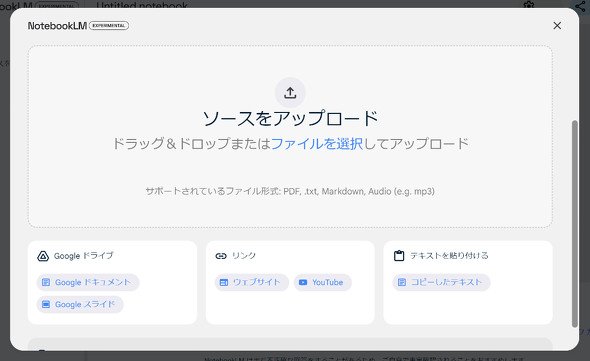
Task: Click the dialog's vertical scrollbar
Action: pyautogui.click(x=574, y=224)
